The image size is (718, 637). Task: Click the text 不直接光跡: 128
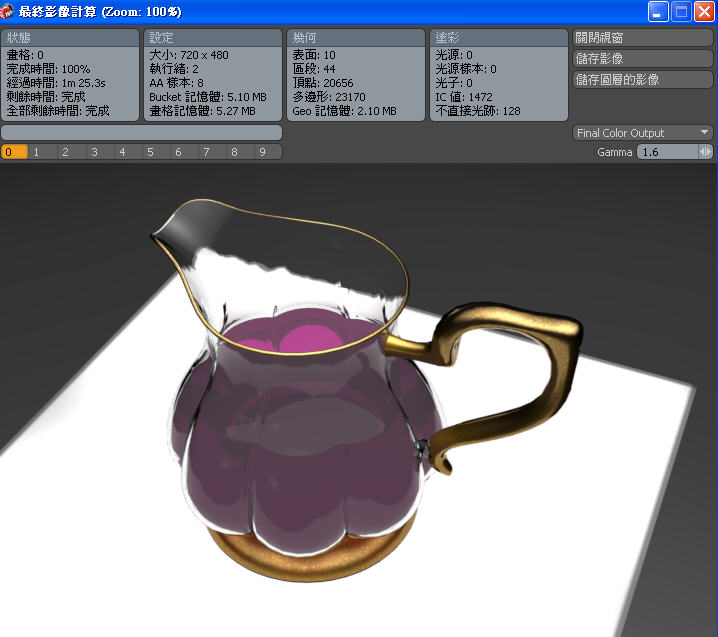pos(478,111)
